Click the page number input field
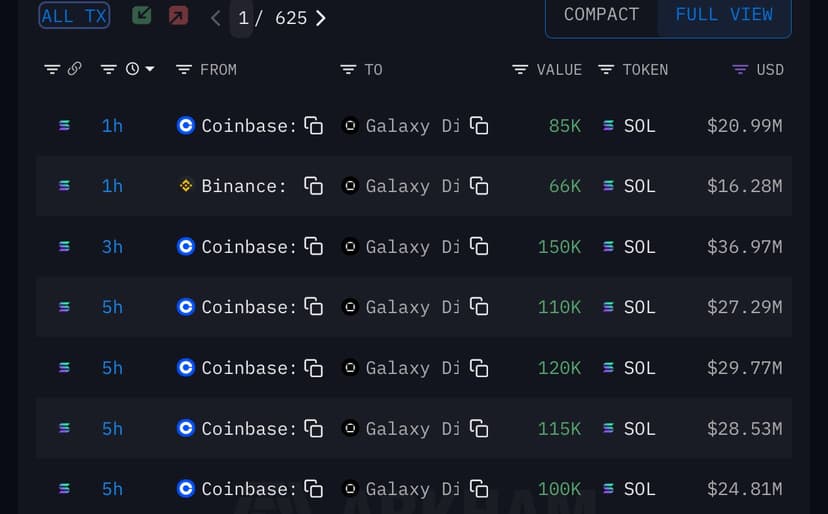Image resolution: width=828 pixels, height=514 pixels. click(242, 18)
